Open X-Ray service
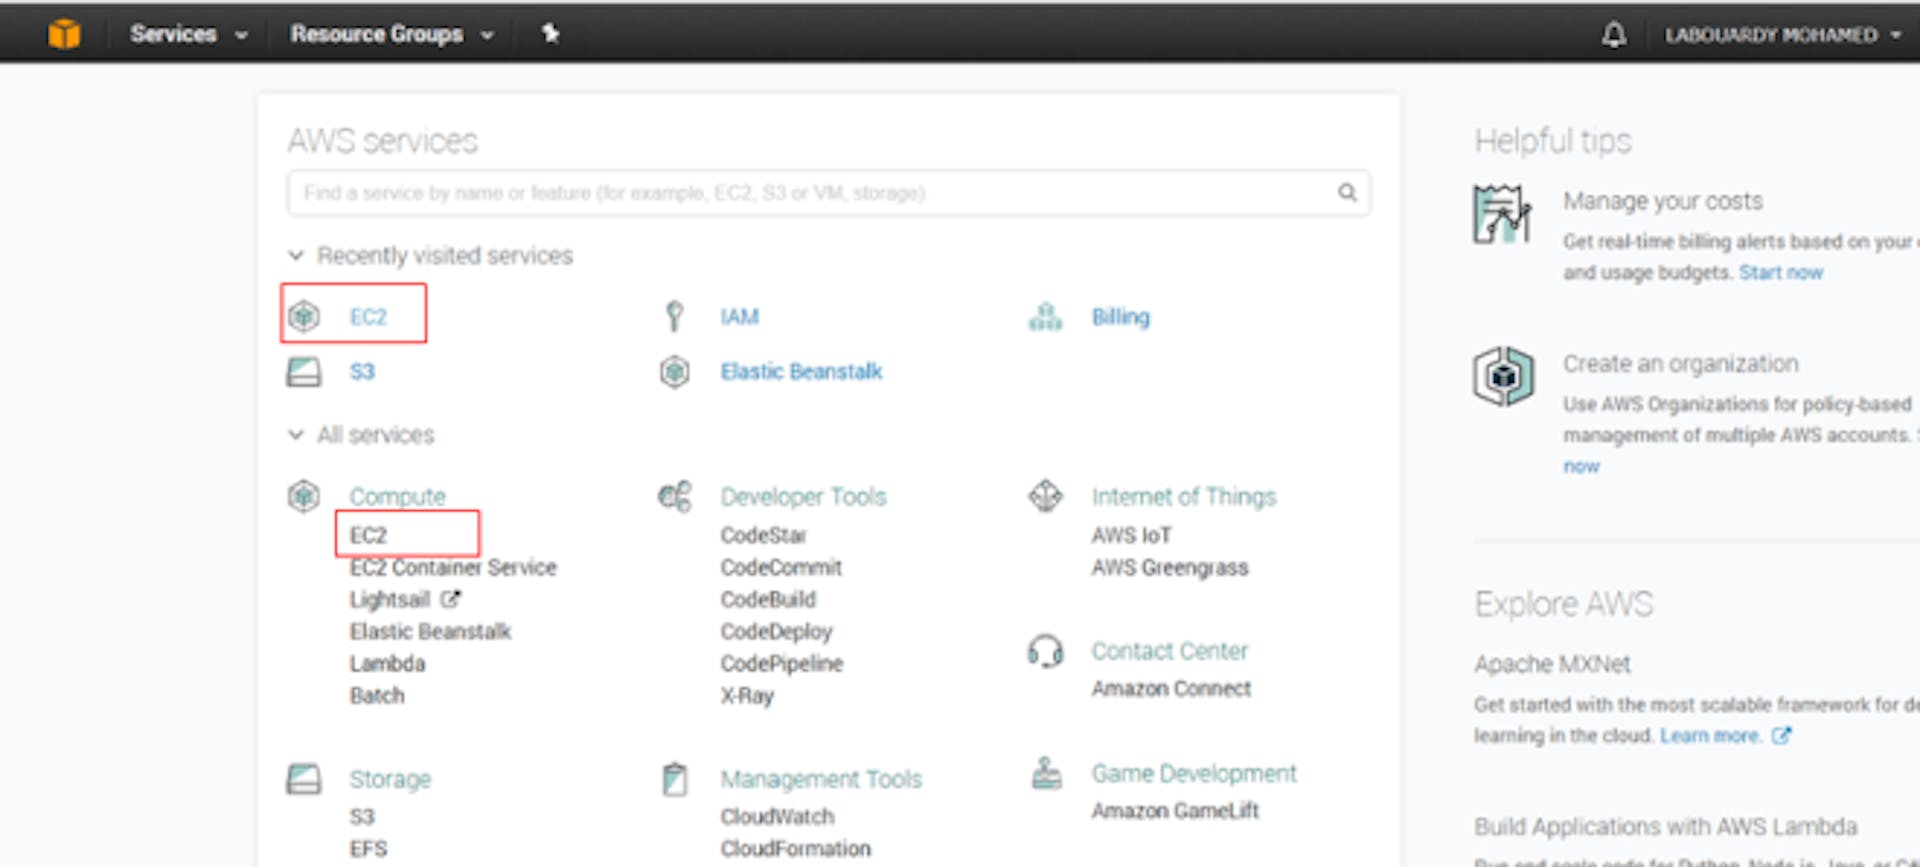The image size is (1920, 867). (747, 695)
